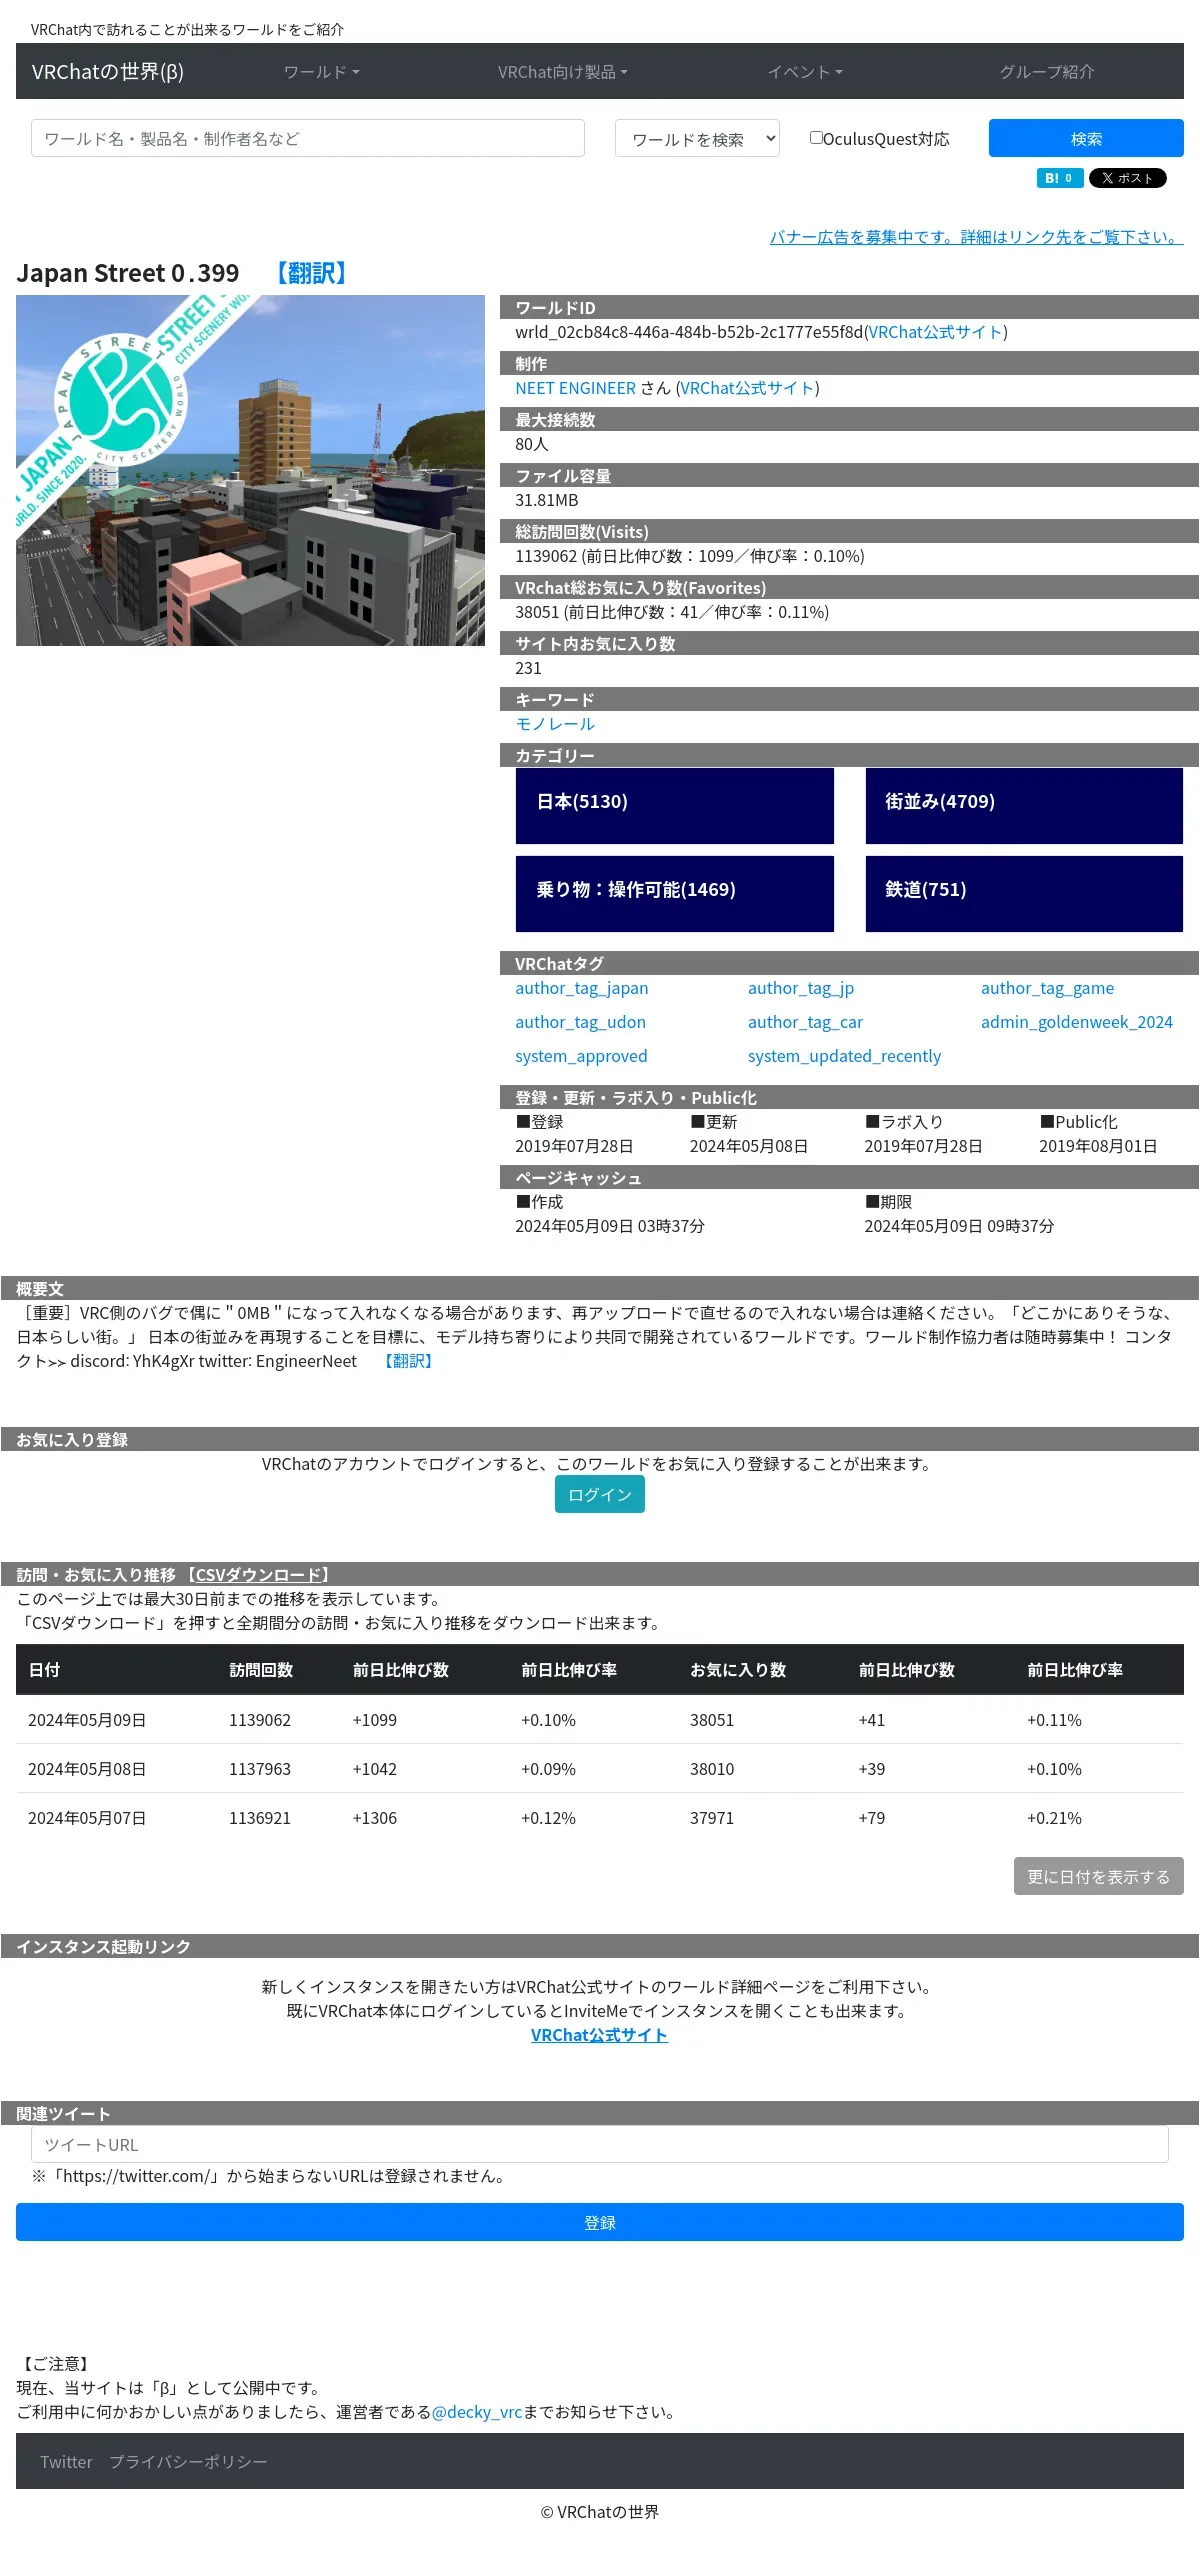Enable the OculusQuest対応 checkbox
The width and height of the screenshot is (1200, 2555).
point(816,138)
